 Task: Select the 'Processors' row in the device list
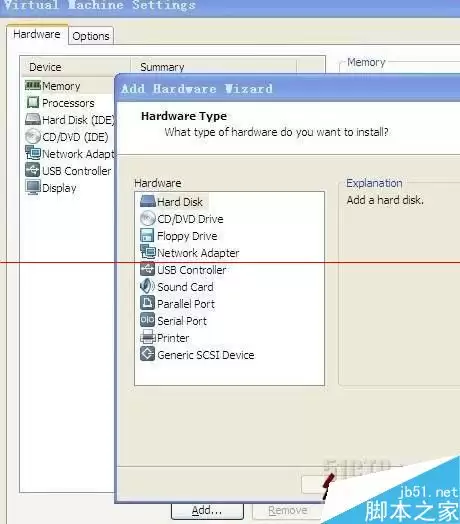coord(69,103)
